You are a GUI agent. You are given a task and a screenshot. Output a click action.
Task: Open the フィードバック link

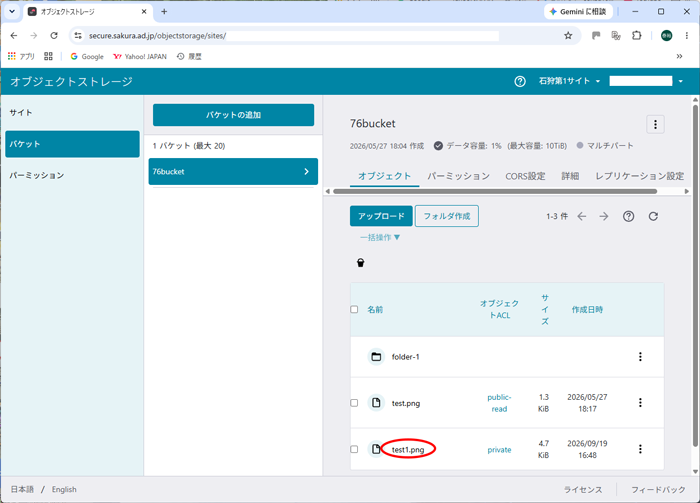pos(658,490)
